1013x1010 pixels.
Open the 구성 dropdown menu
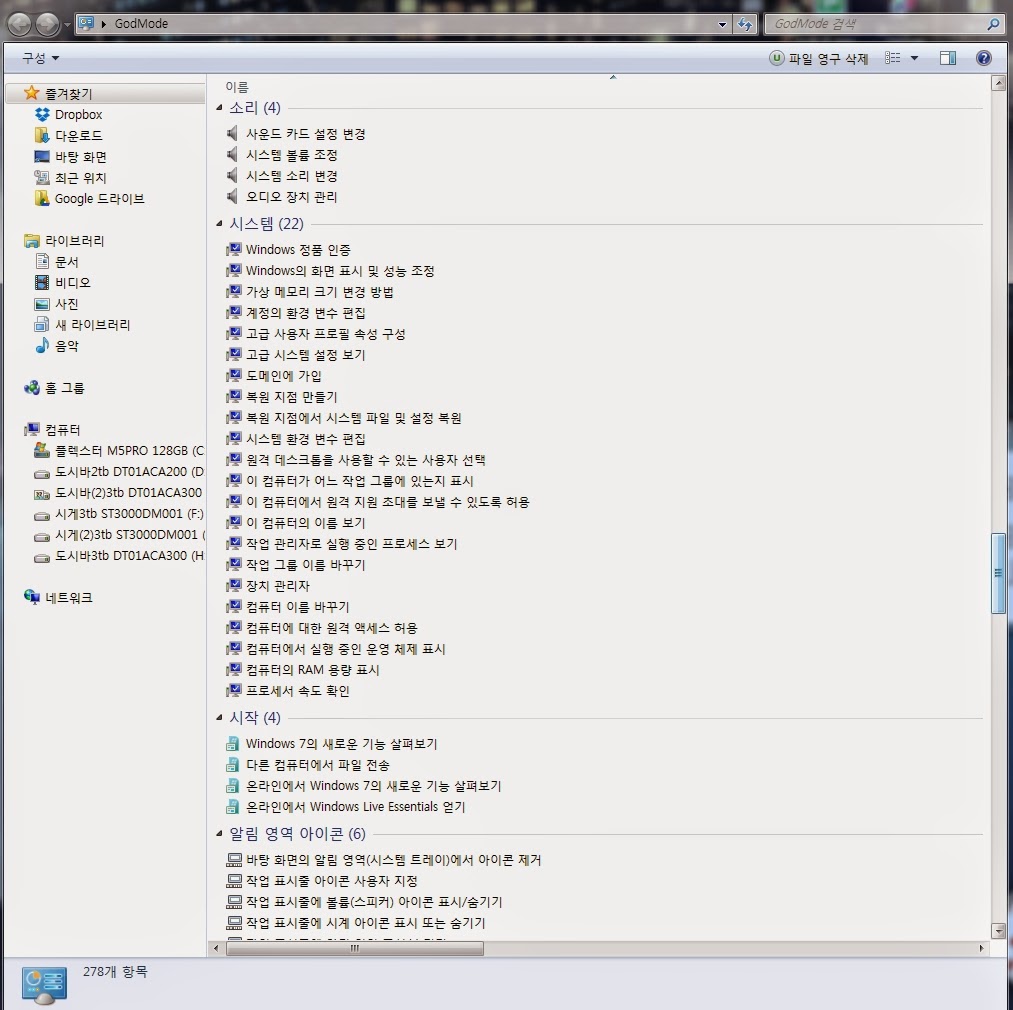(x=40, y=58)
